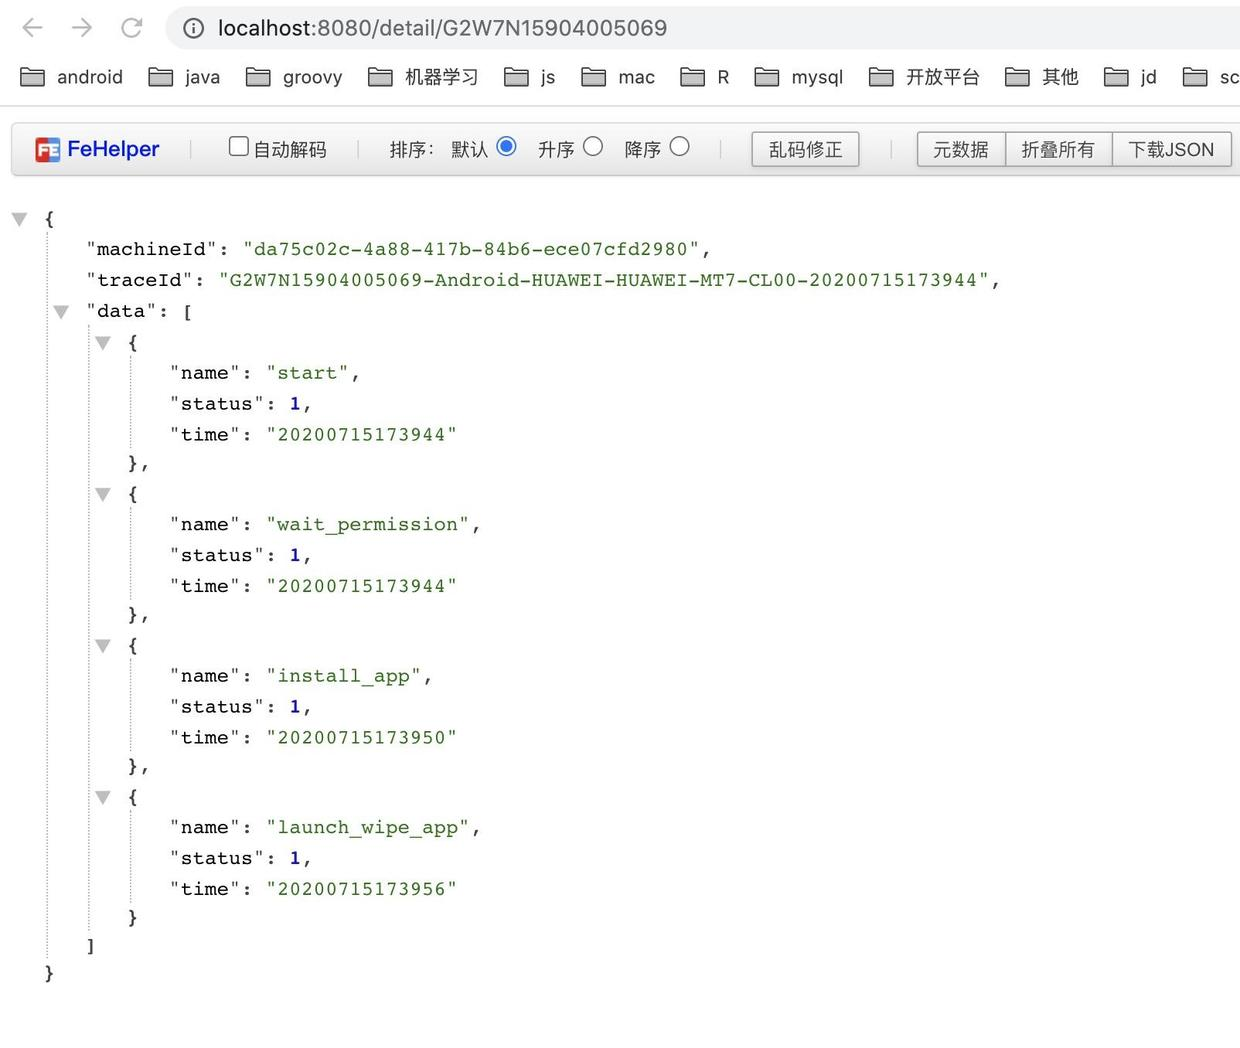
Task: Collapse the install_app object triangle
Action: pos(103,646)
